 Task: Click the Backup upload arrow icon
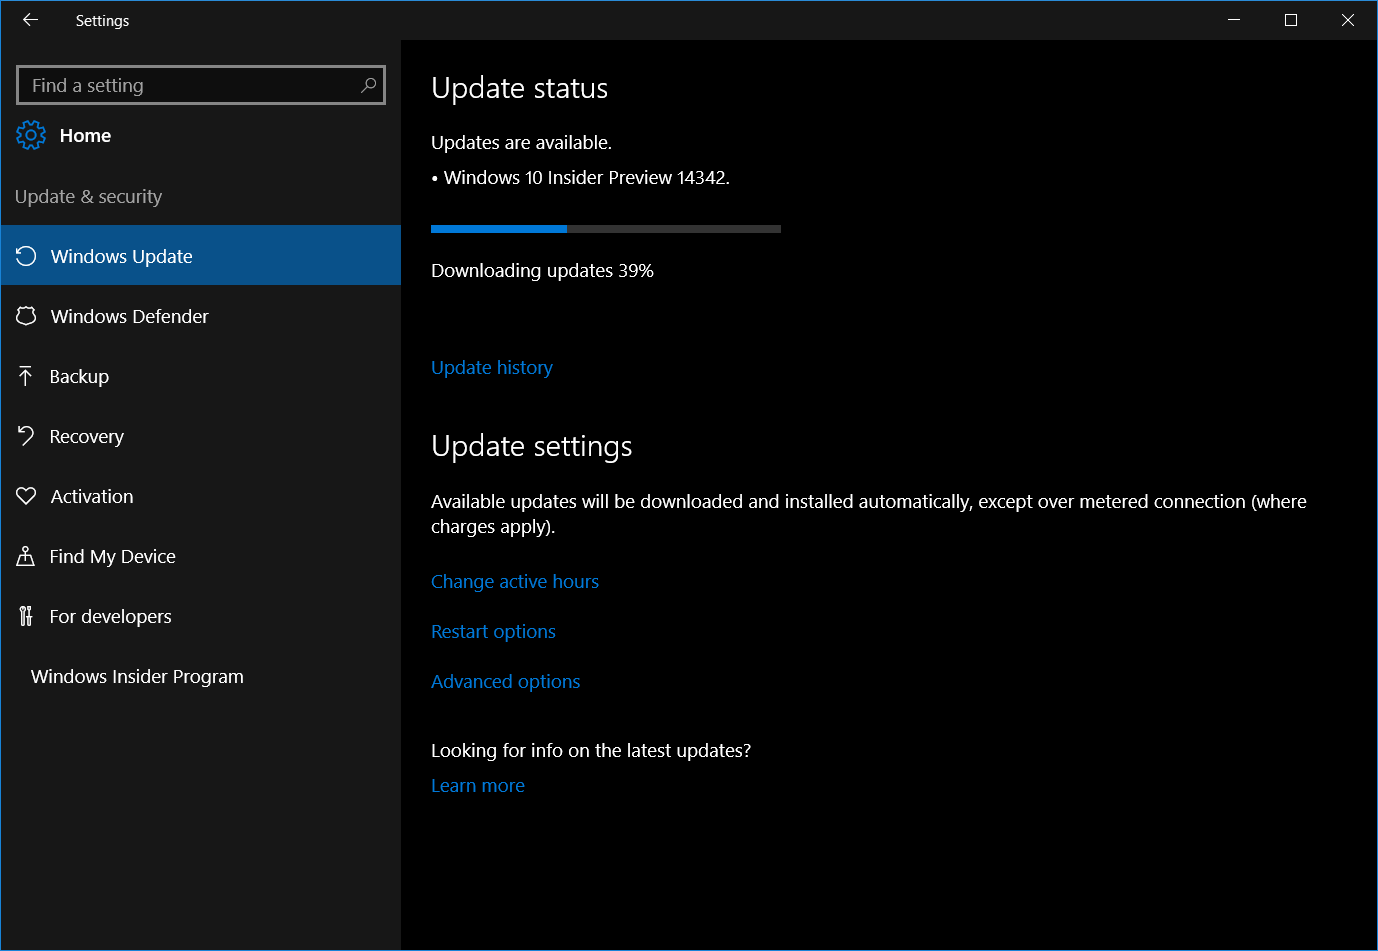[x=26, y=376]
